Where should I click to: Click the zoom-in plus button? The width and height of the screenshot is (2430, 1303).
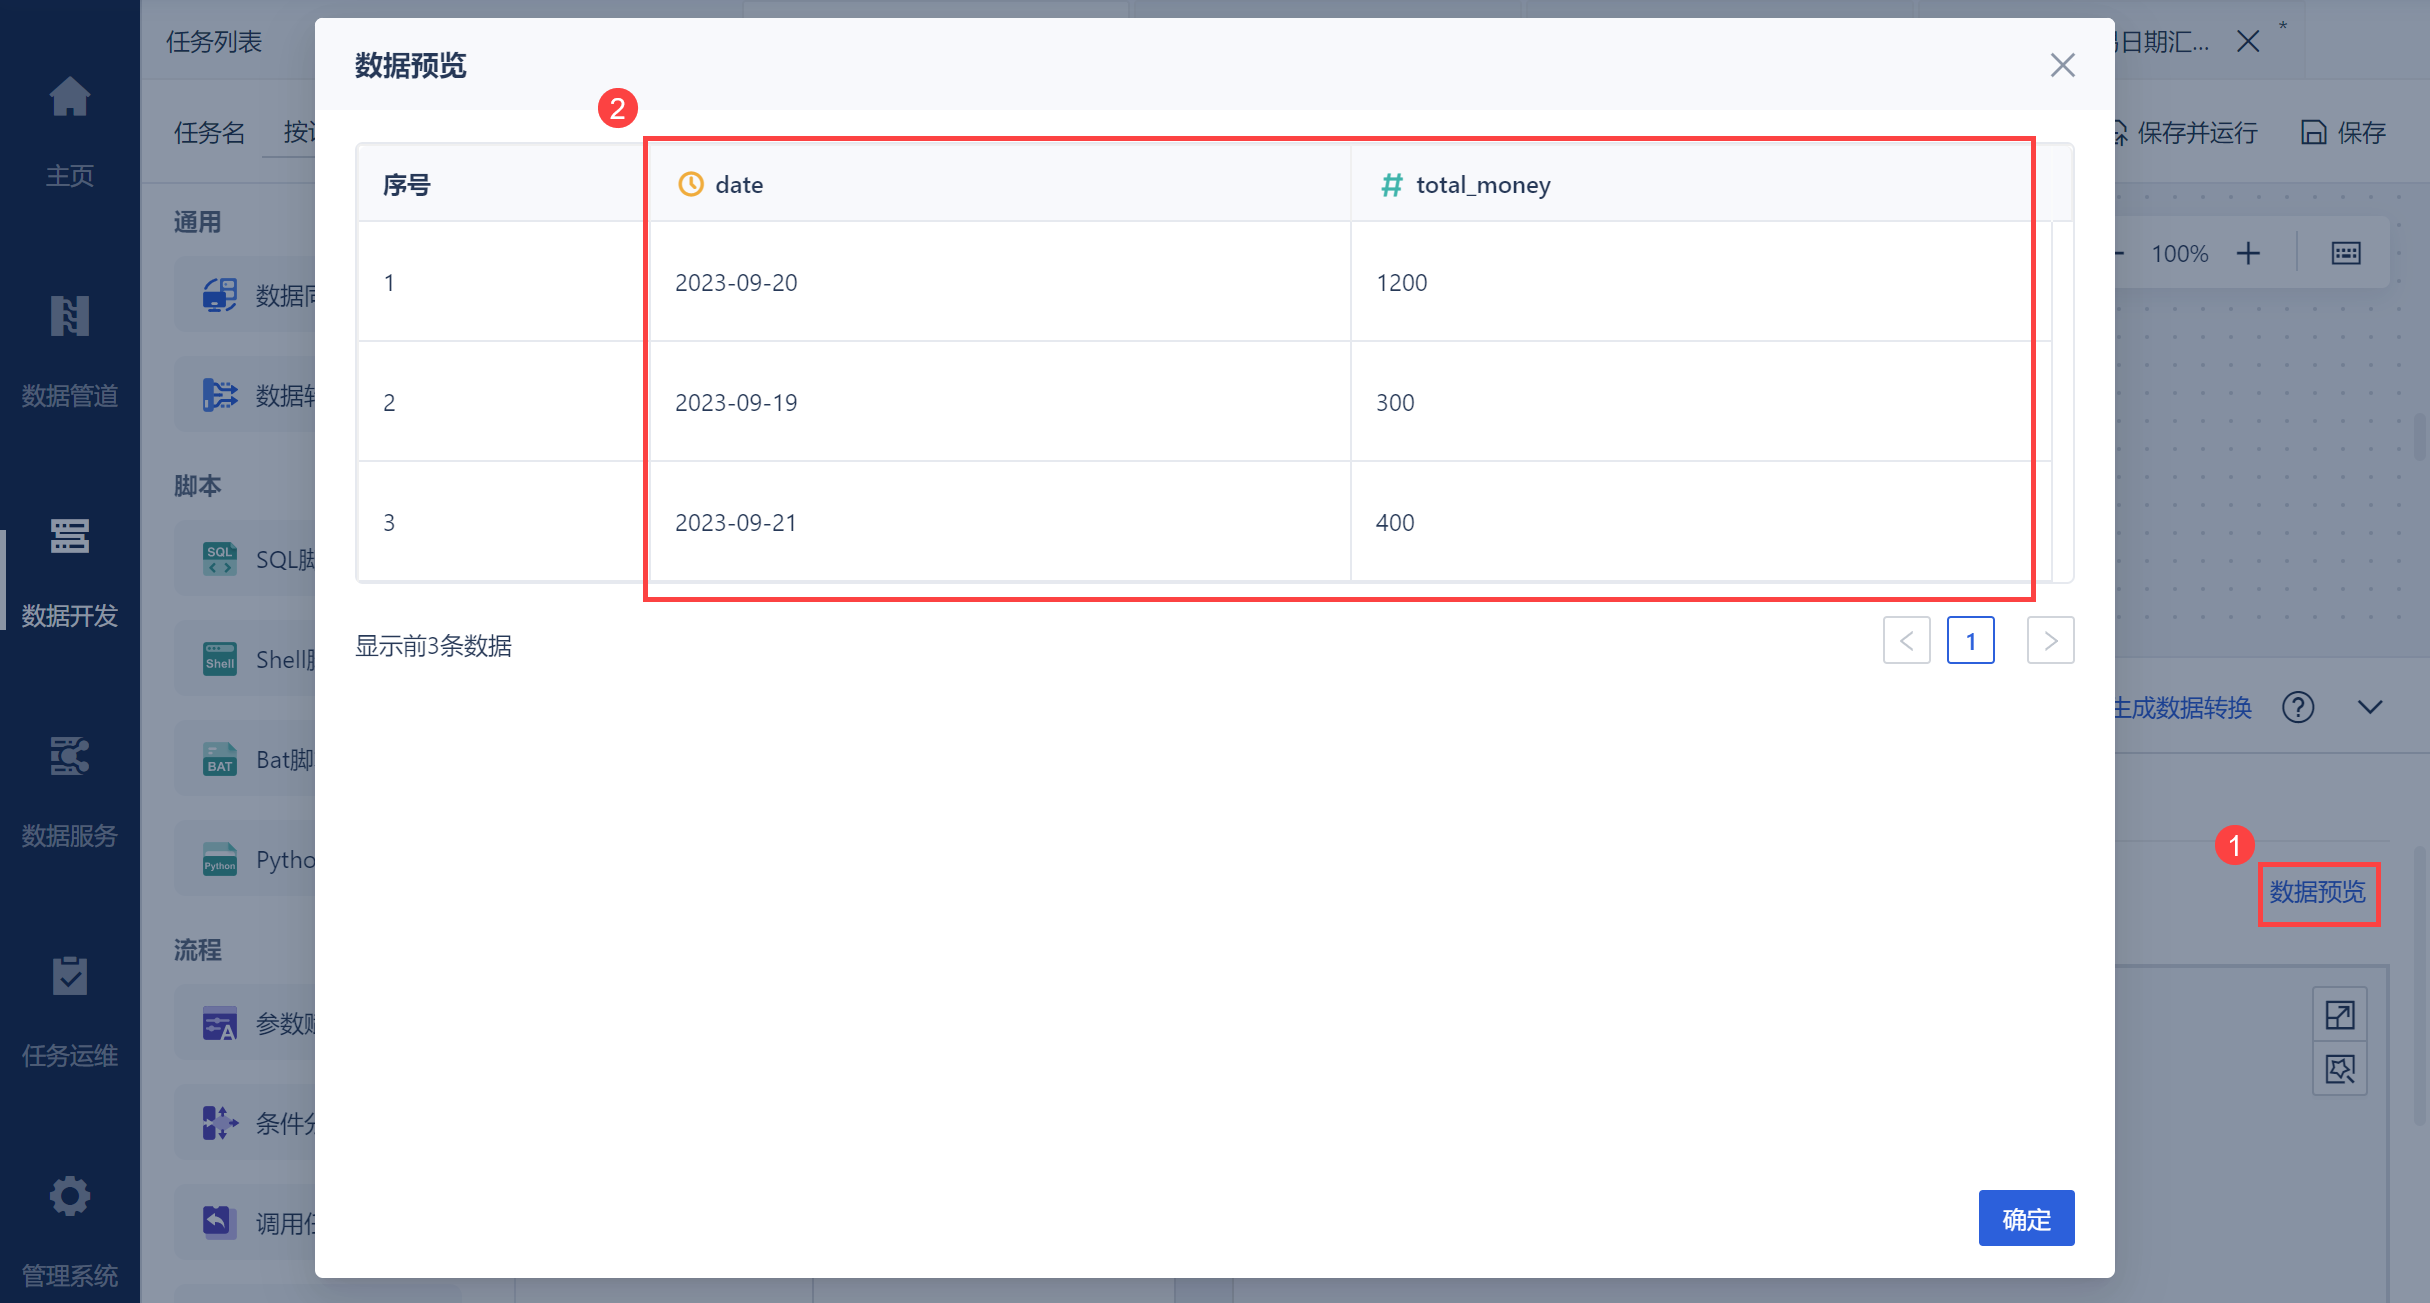click(2248, 253)
